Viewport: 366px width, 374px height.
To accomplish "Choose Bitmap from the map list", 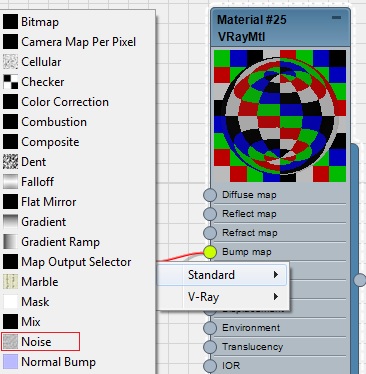I will coord(40,22).
